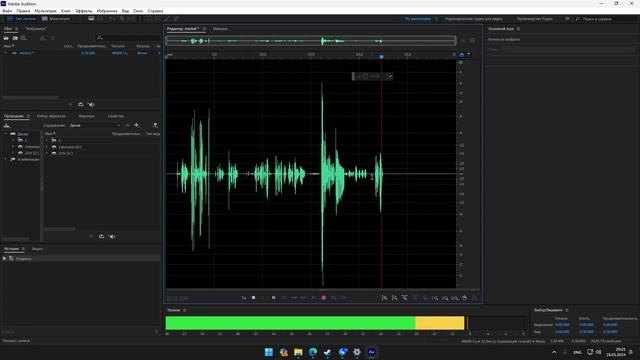The height and width of the screenshot is (360, 640).
Task: Switch to Multitrack view button
Action: (x=56, y=19)
